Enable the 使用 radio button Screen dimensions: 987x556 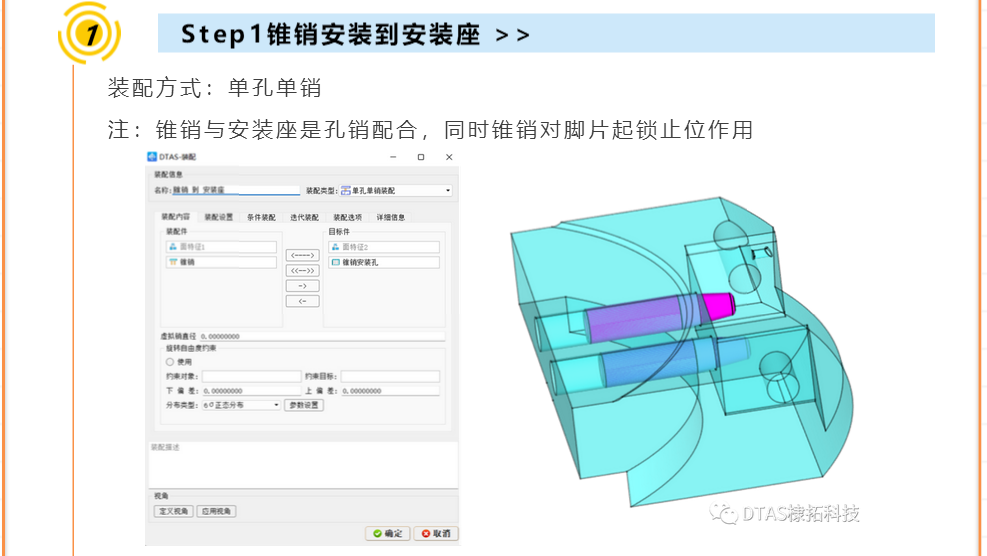tap(169, 361)
